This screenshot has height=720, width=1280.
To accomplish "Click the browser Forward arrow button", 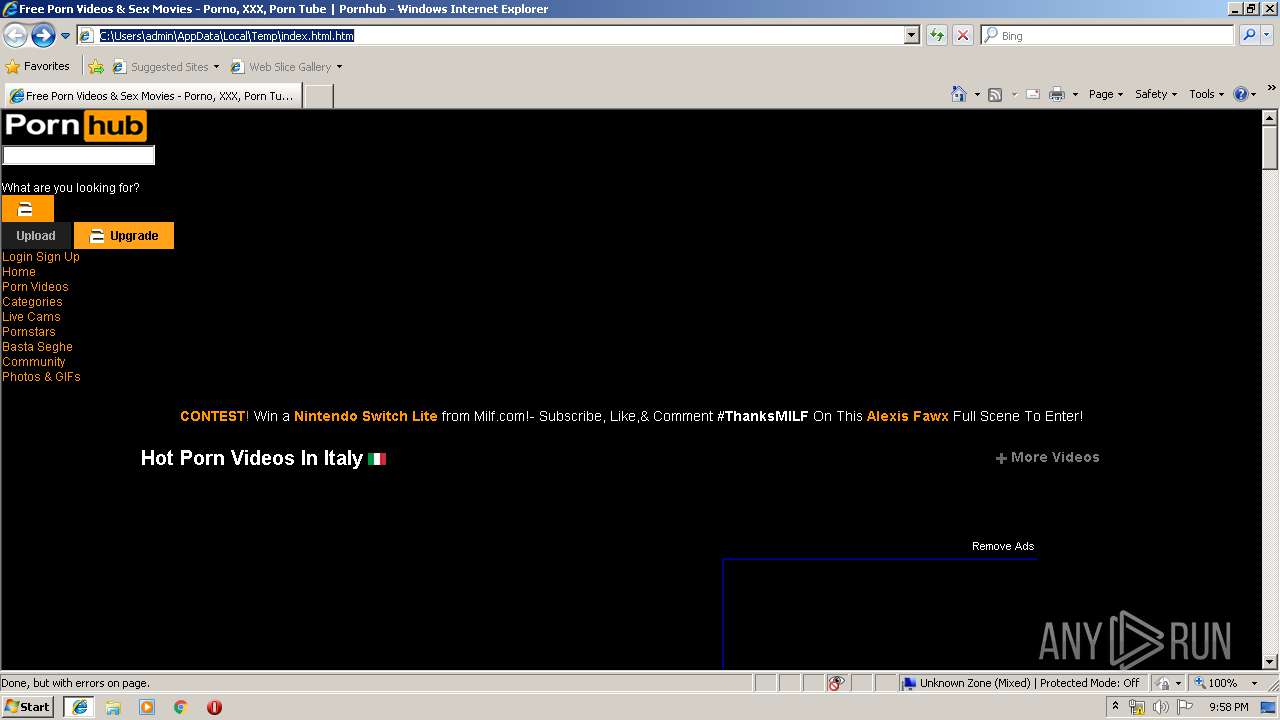I will pos(43,36).
